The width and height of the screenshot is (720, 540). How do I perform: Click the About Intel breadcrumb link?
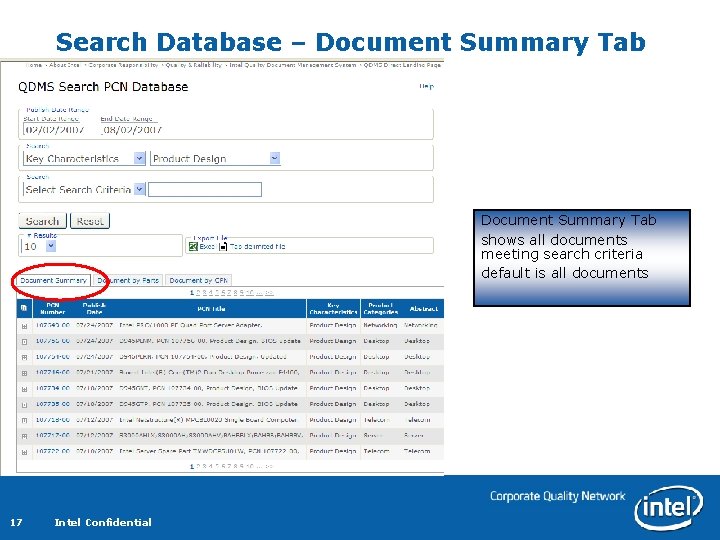pyautogui.click(x=64, y=65)
